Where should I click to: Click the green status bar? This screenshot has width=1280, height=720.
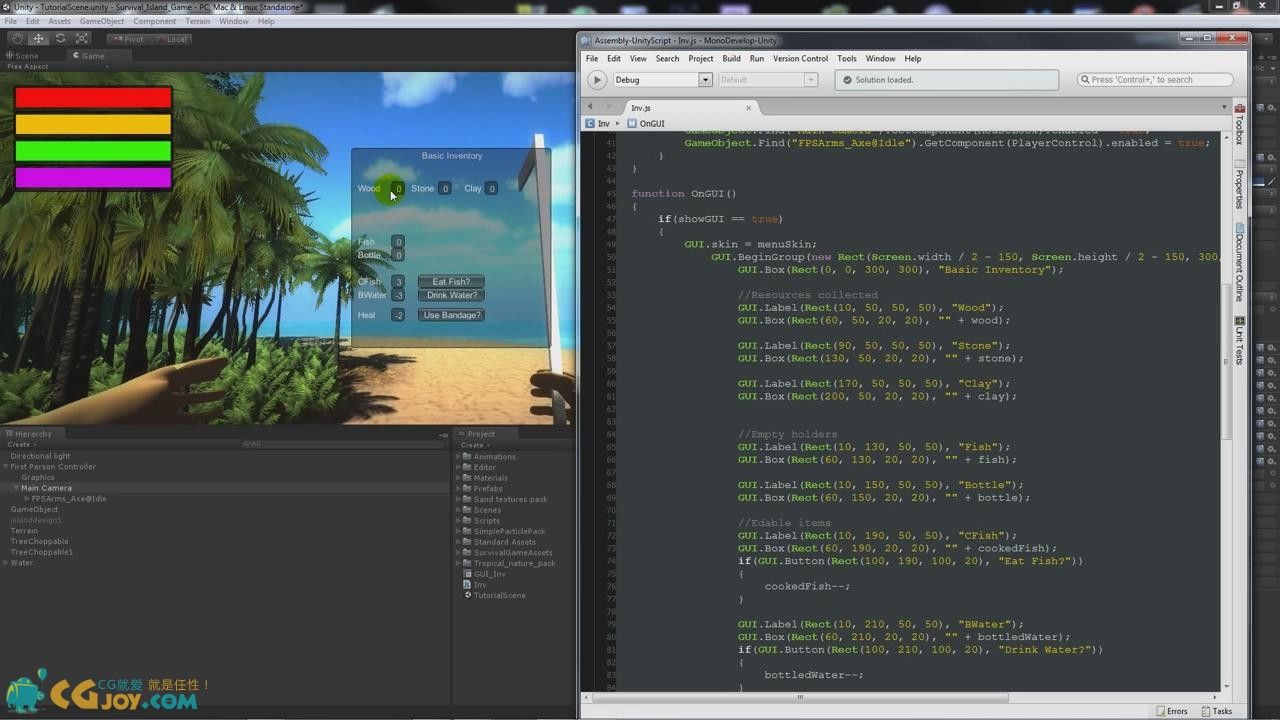pos(93,151)
